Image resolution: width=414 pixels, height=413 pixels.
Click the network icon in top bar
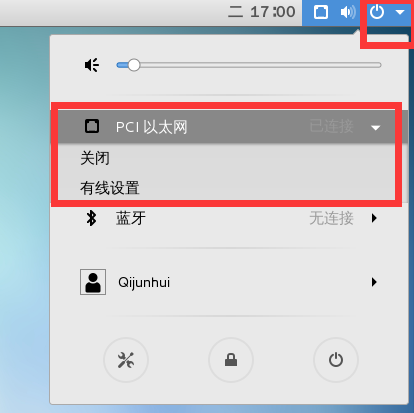[321, 13]
